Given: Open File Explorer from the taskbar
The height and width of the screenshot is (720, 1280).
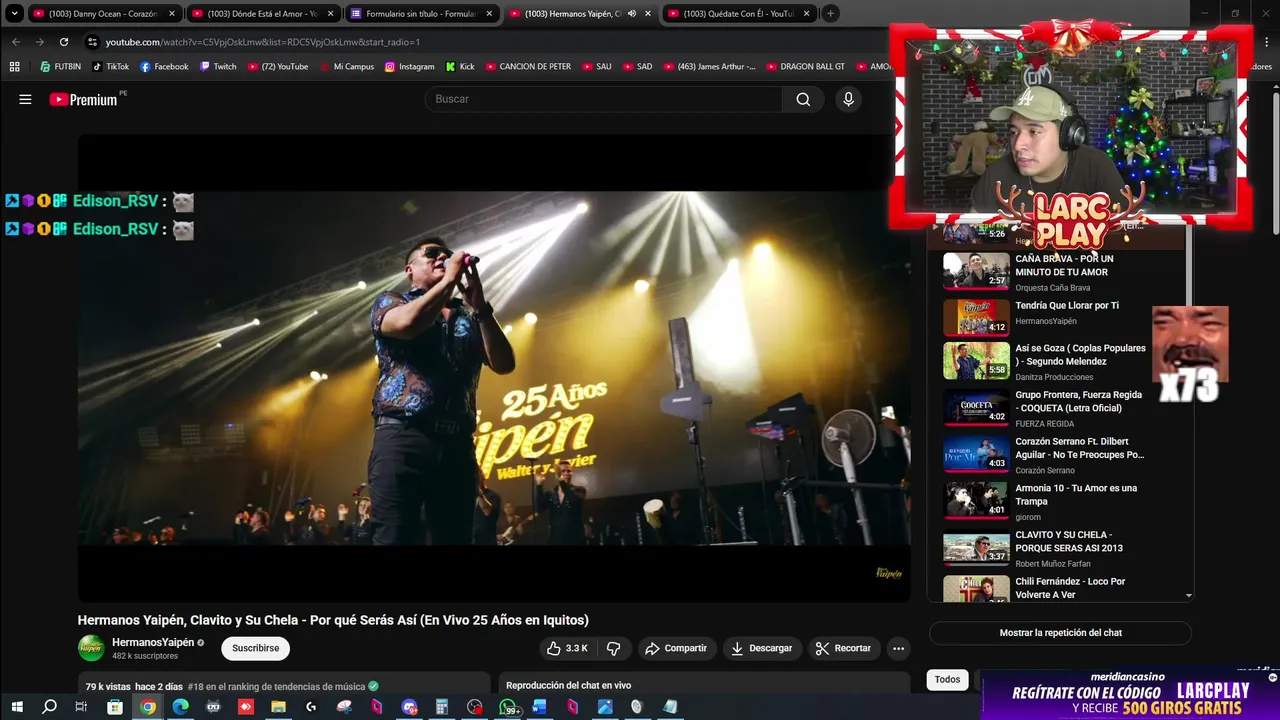Looking at the screenshot, I should (278, 707).
